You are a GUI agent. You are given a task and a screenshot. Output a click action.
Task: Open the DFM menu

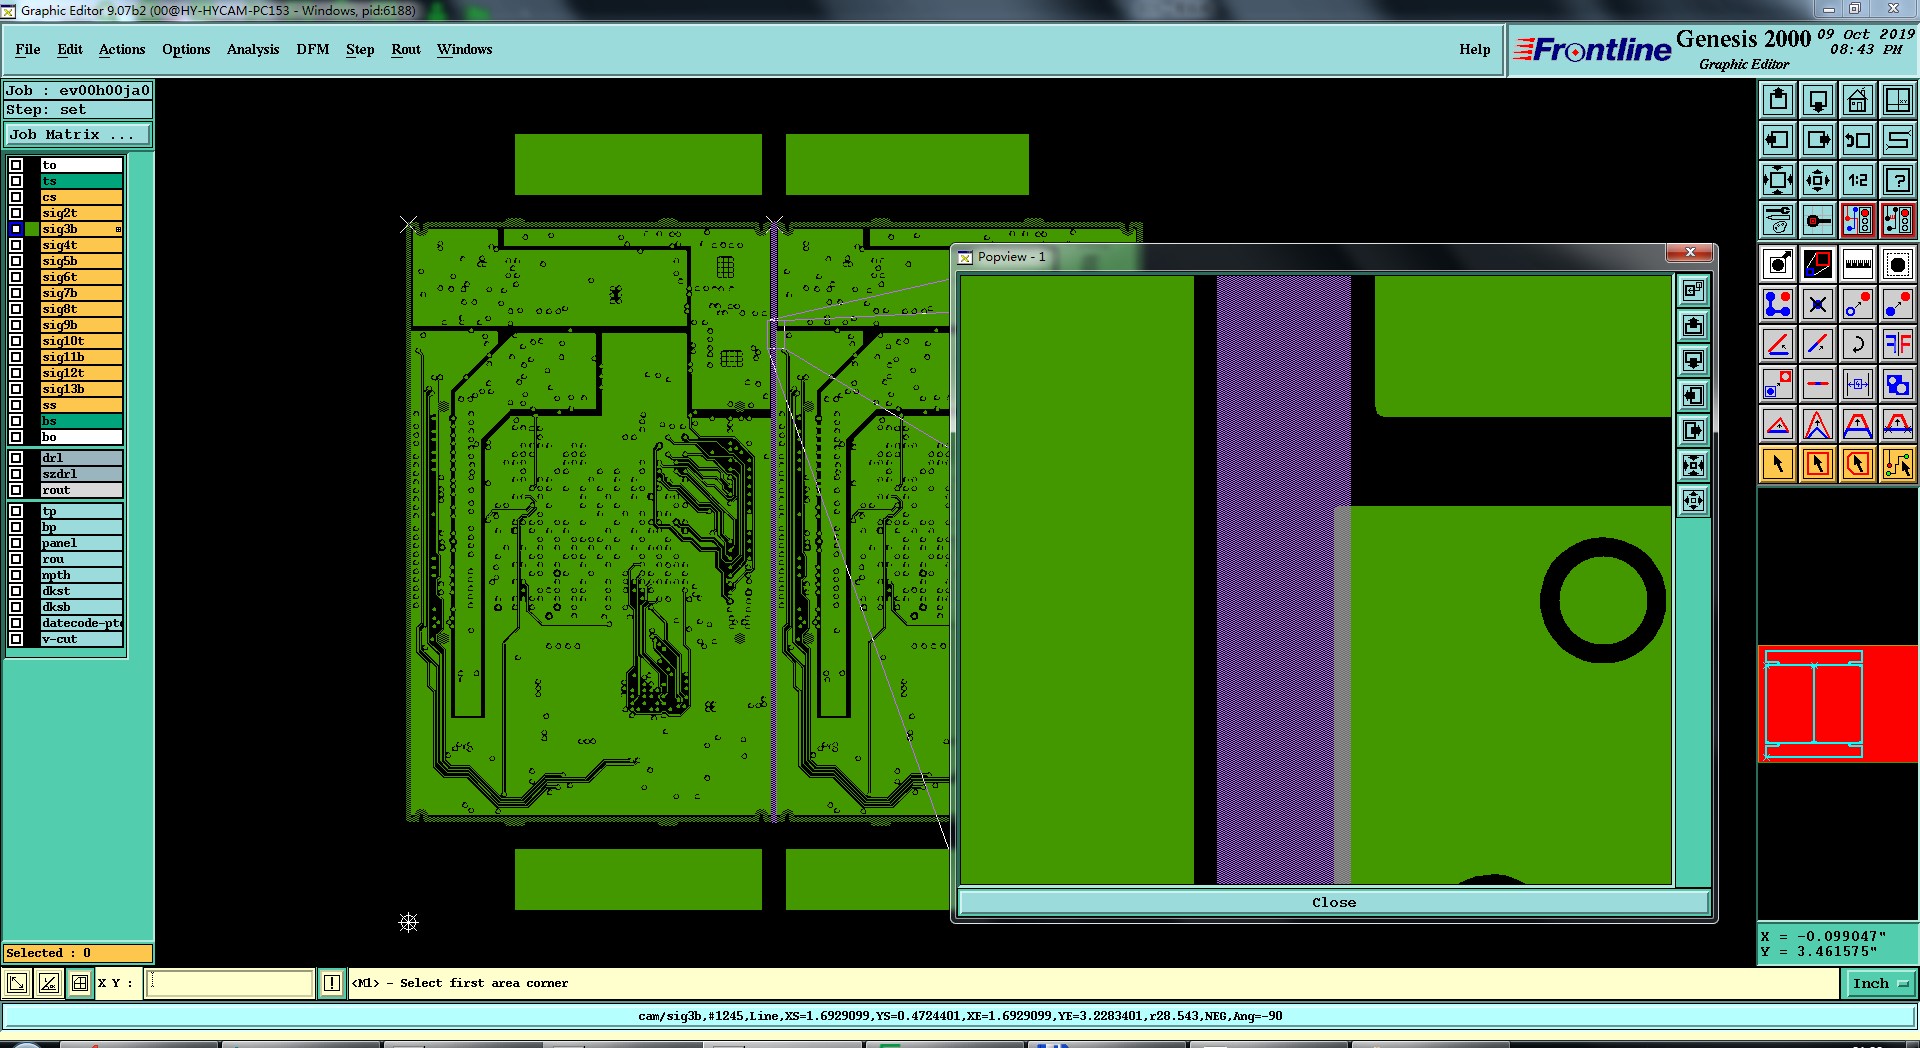click(313, 49)
